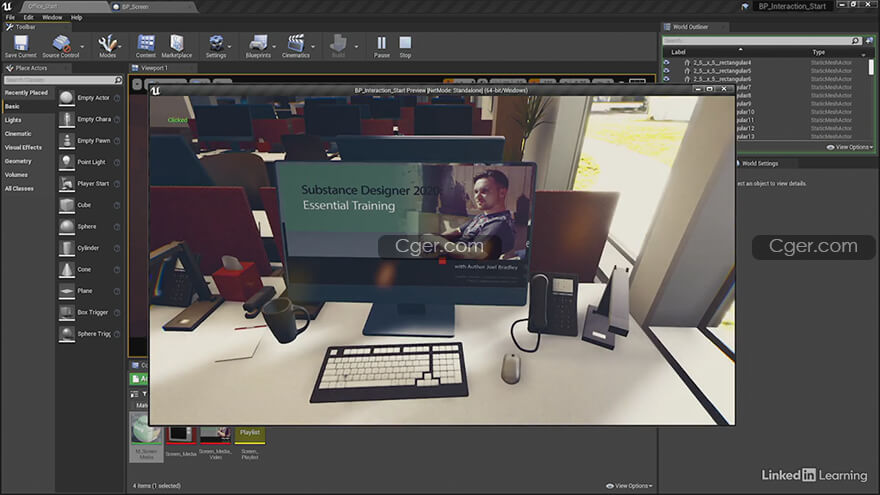Sort outliner by Label column header
The image size is (880, 495).
[679, 52]
